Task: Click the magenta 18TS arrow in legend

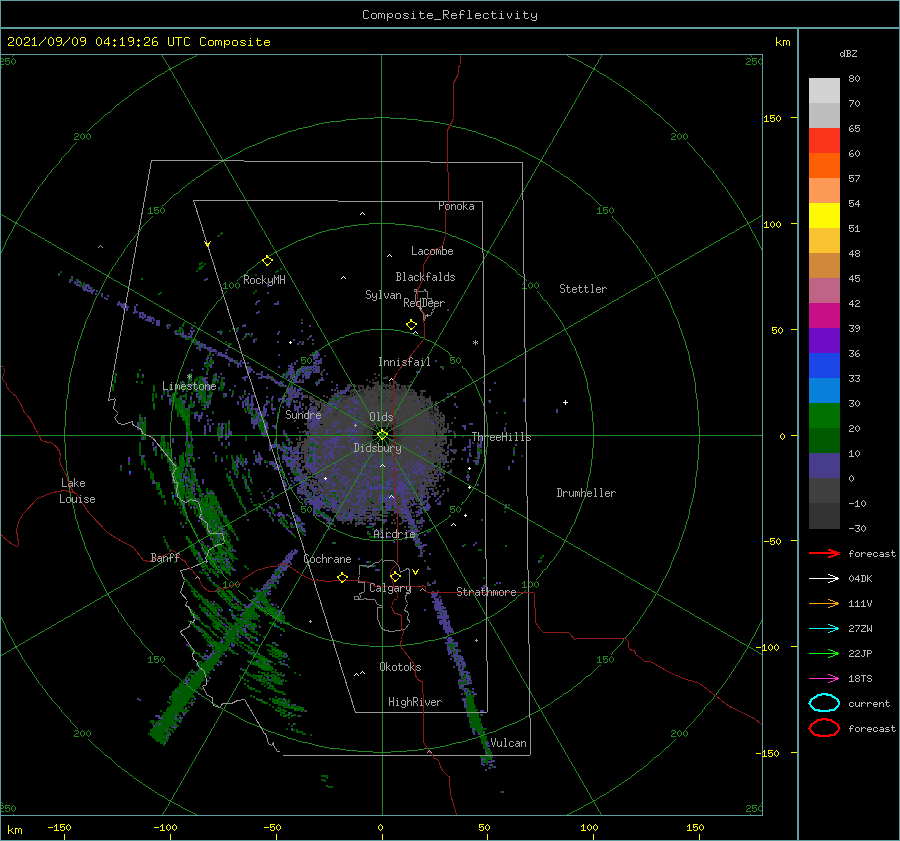Action: click(824, 678)
